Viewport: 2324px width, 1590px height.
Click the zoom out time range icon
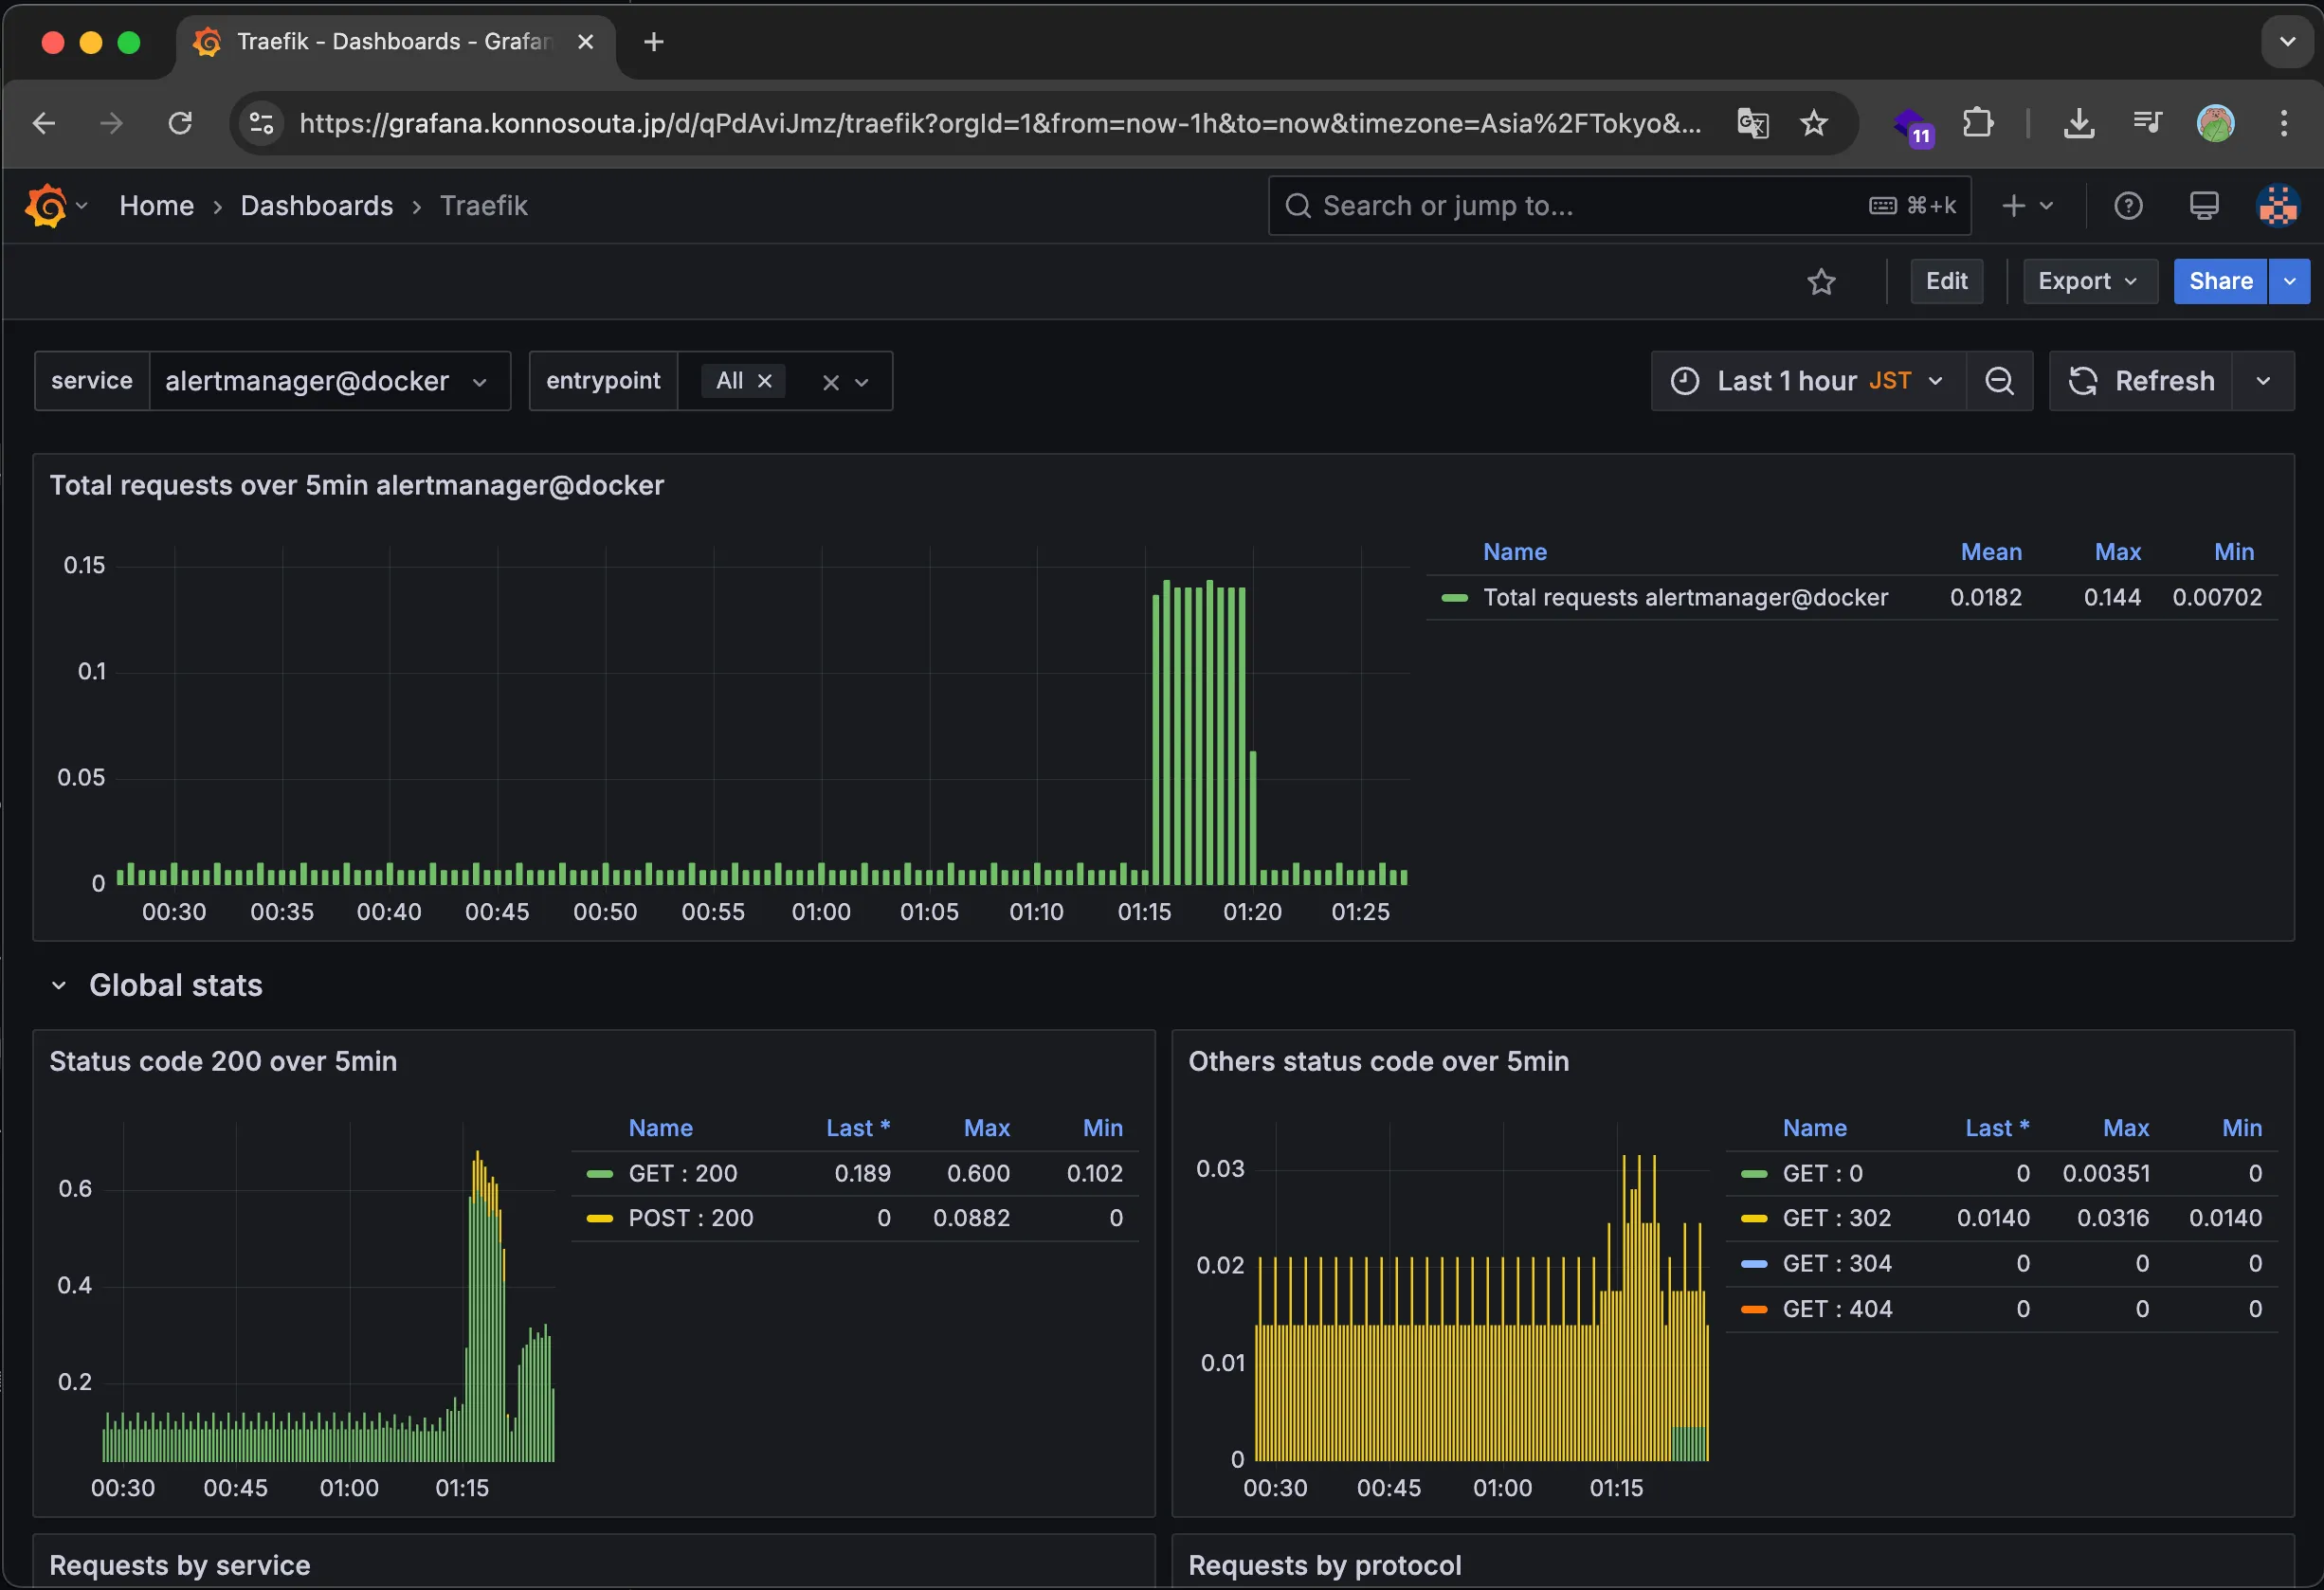coord(1999,381)
